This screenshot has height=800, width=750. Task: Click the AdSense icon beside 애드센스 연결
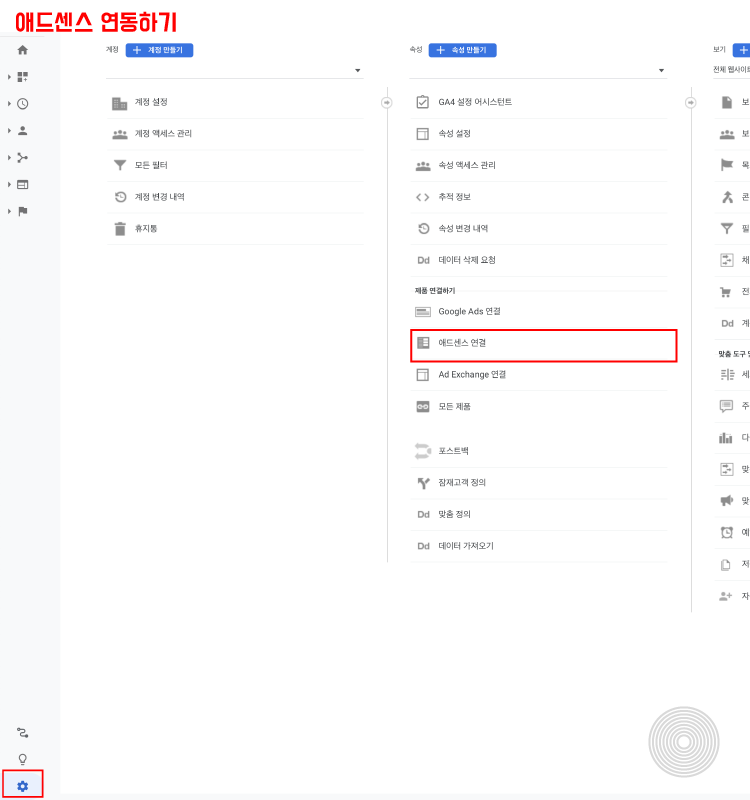click(423, 343)
